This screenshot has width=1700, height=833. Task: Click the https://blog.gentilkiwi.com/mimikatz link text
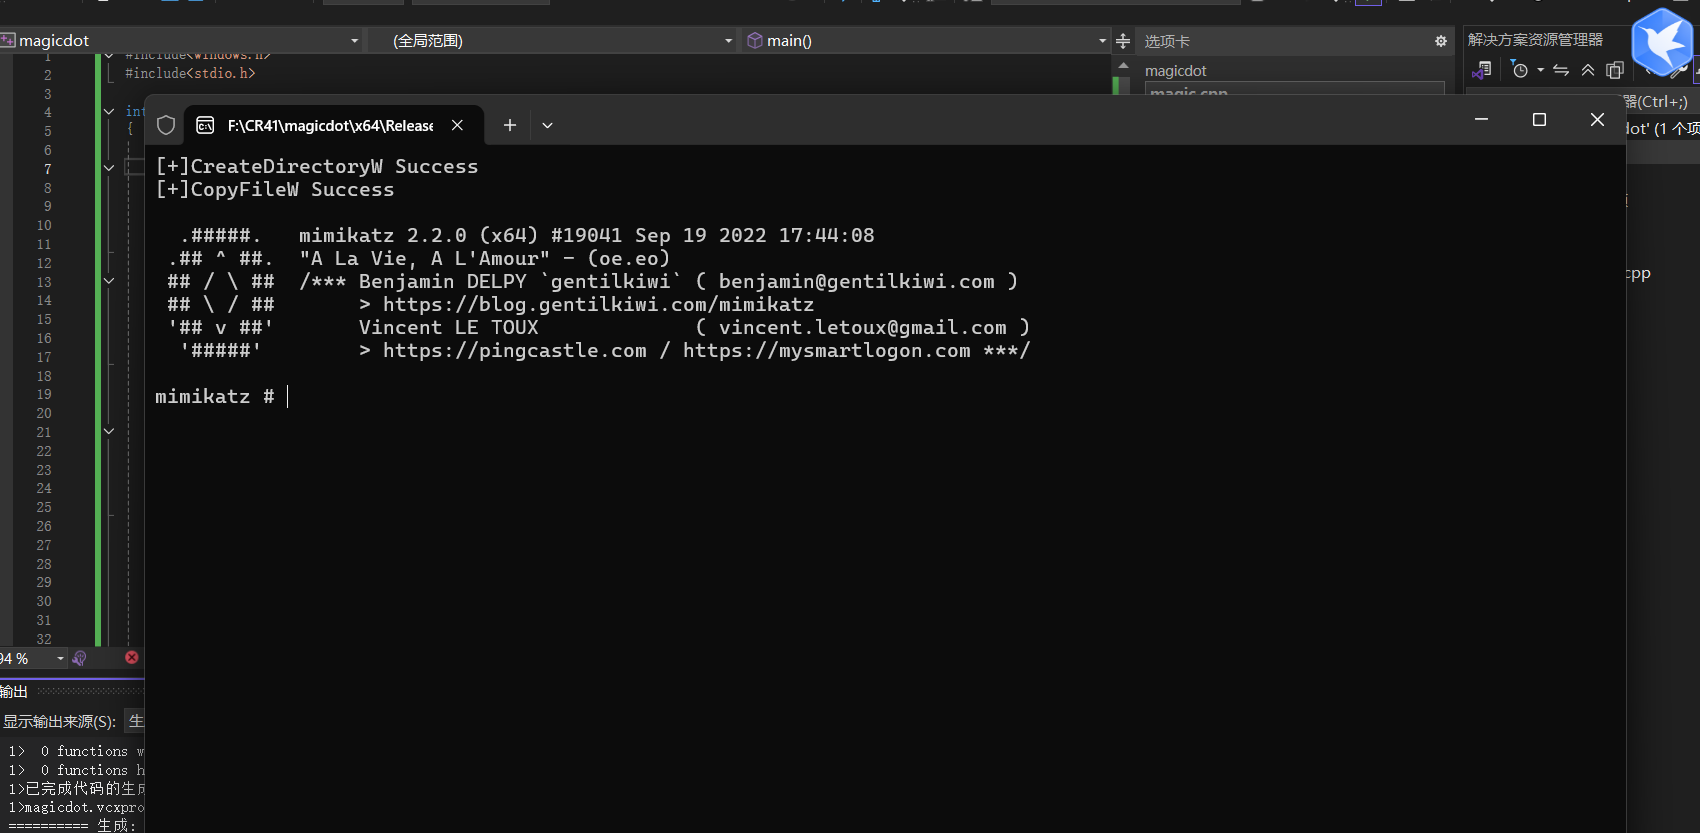point(598,304)
